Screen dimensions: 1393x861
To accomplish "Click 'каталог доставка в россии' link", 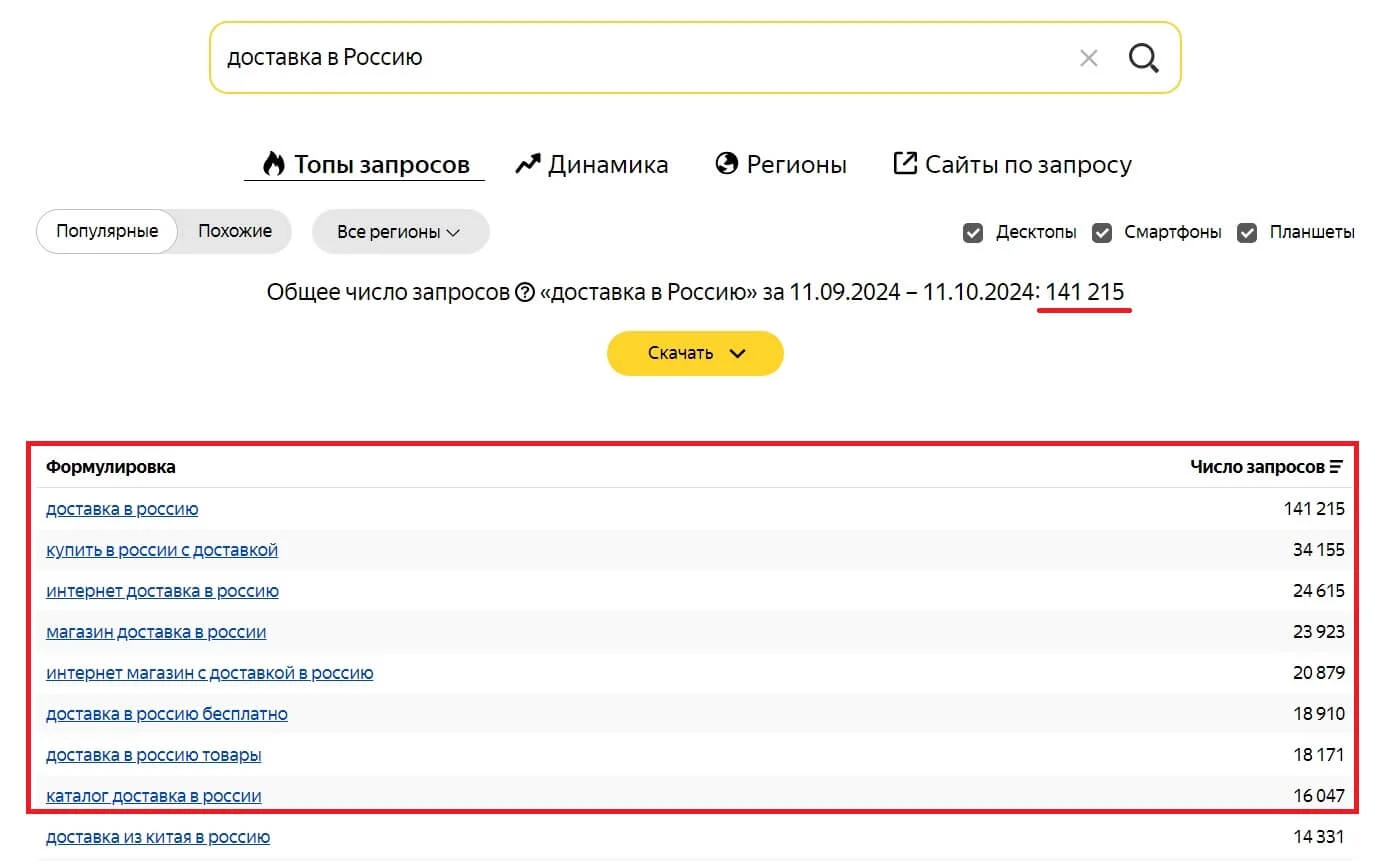I will click(x=154, y=796).
